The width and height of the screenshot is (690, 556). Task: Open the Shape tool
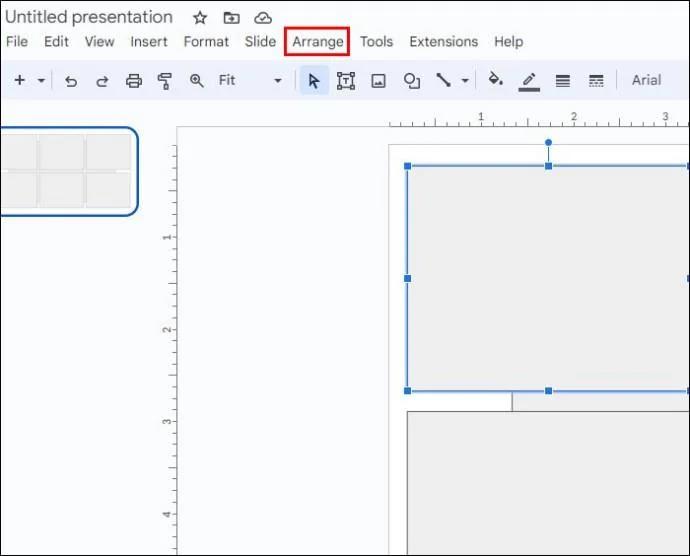point(411,81)
